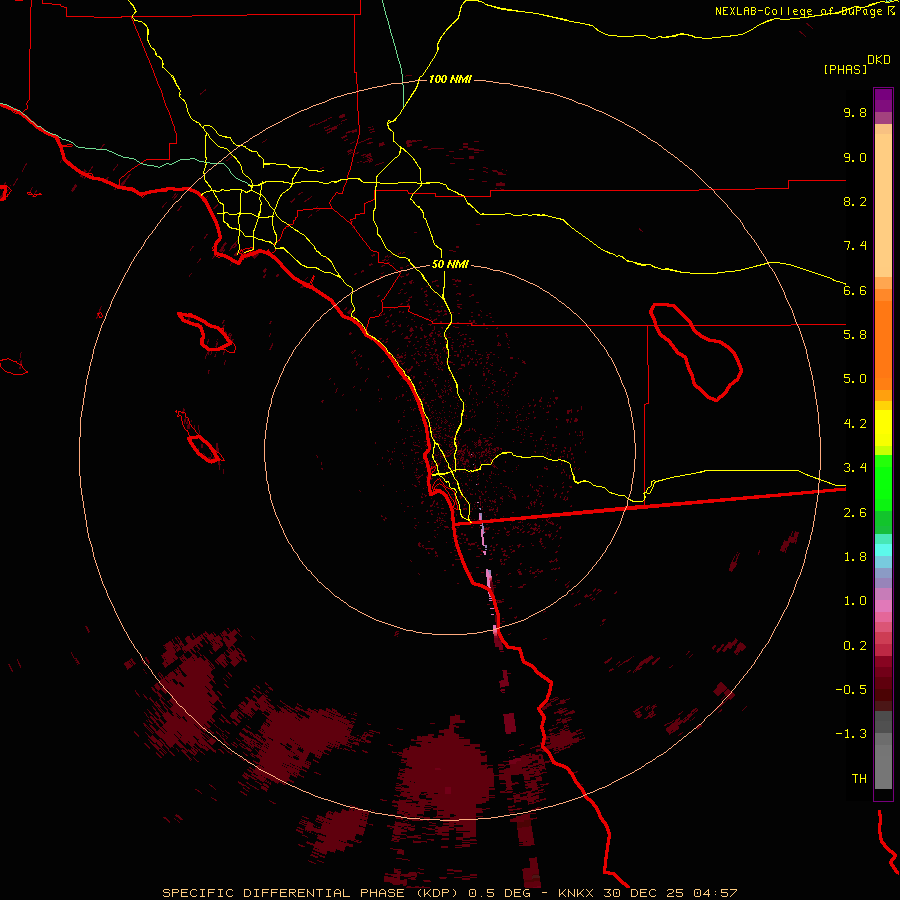The image size is (900, 900).
Task: Click the purple top segment of the color bar
Action: (883, 100)
